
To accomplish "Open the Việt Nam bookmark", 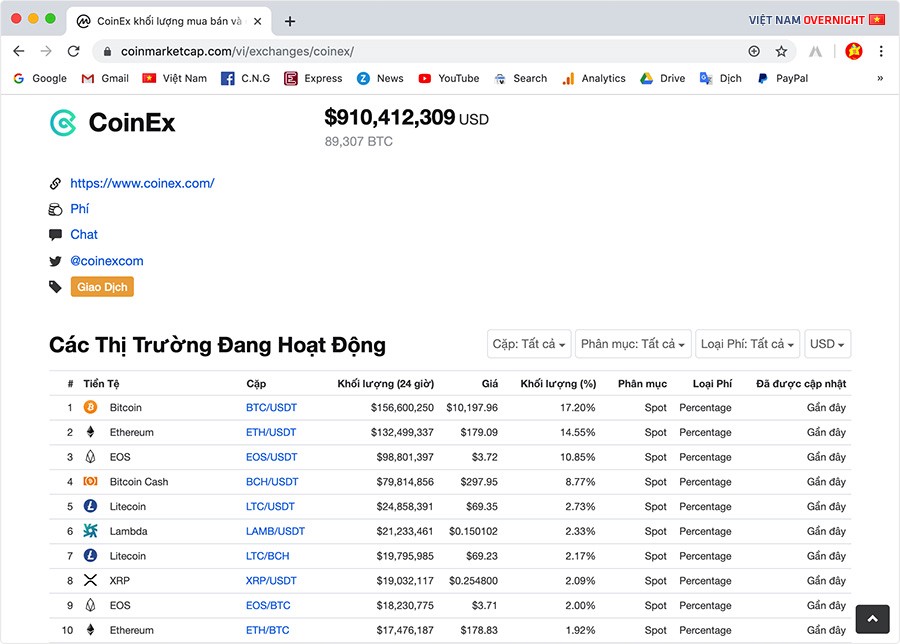I will pyautogui.click(x=174, y=78).
